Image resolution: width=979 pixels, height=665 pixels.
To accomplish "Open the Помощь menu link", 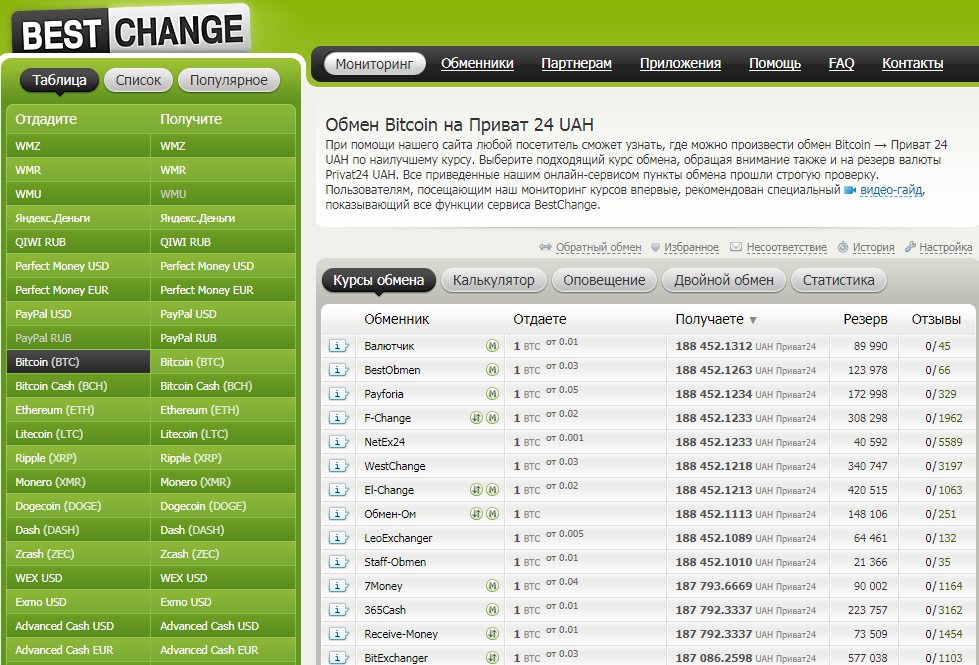I will (775, 64).
